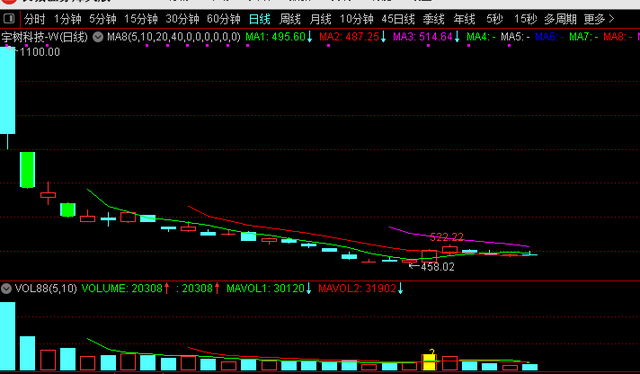
Task: Click the 宇树科技-W(日线) stock title
Action: point(44,37)
